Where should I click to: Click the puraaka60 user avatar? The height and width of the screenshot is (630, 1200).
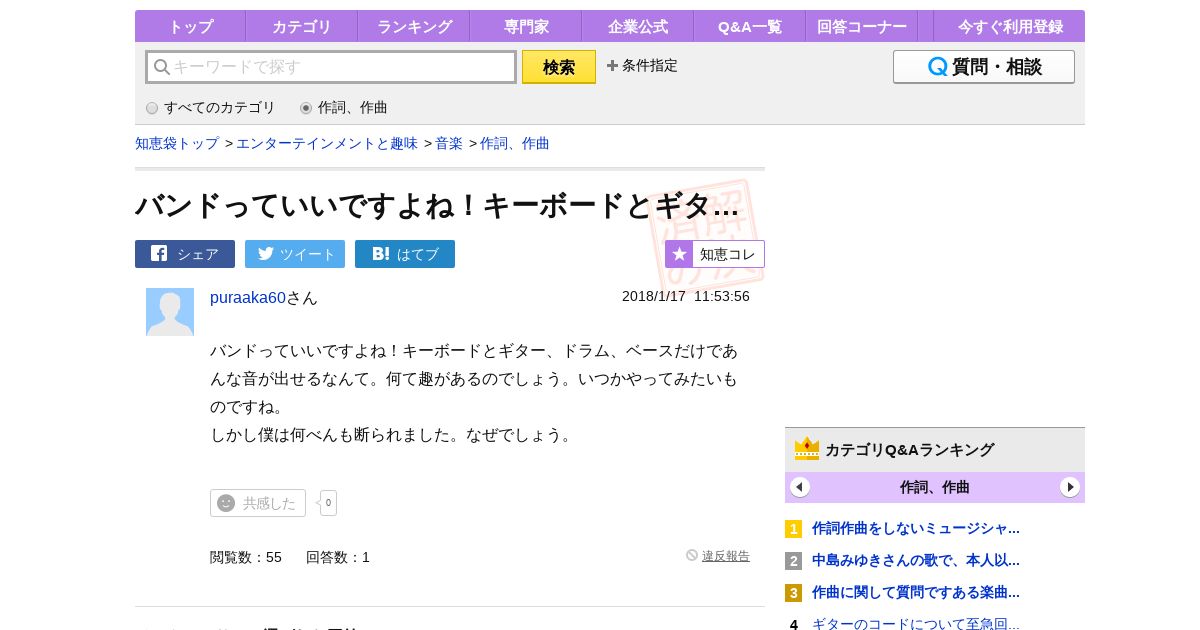[170, 312]
